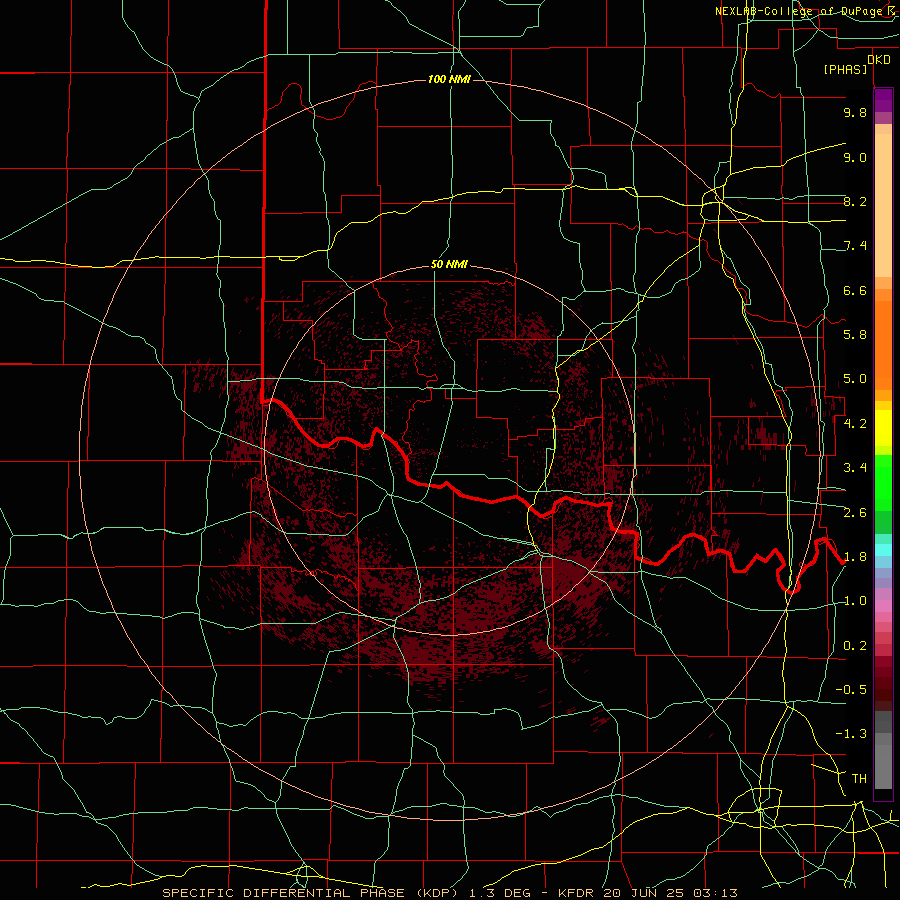Click the 8.2 scale value
900x900 pixels.
point(855,201)
